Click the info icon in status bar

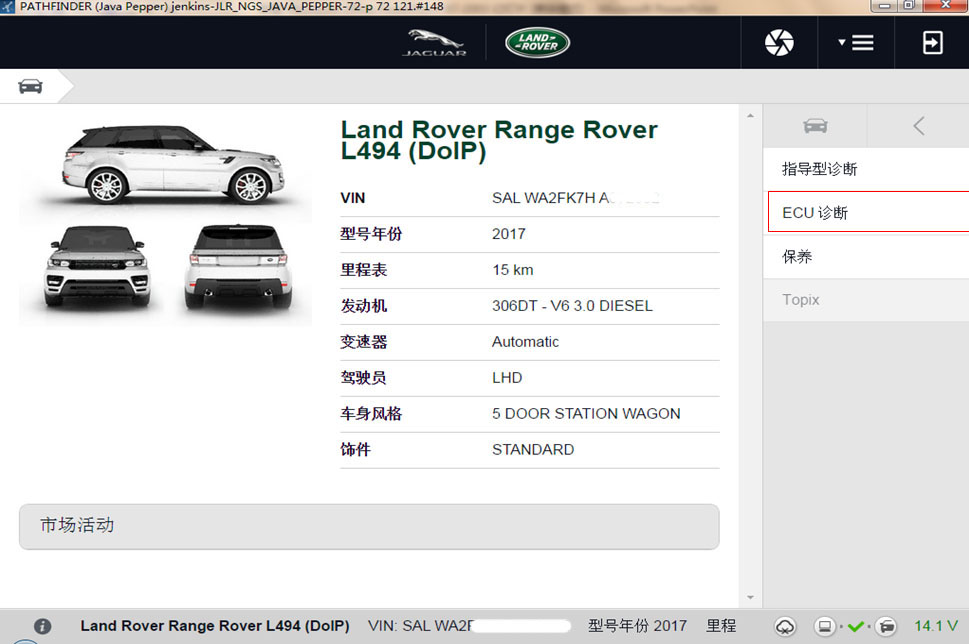(x=43, y=626)
